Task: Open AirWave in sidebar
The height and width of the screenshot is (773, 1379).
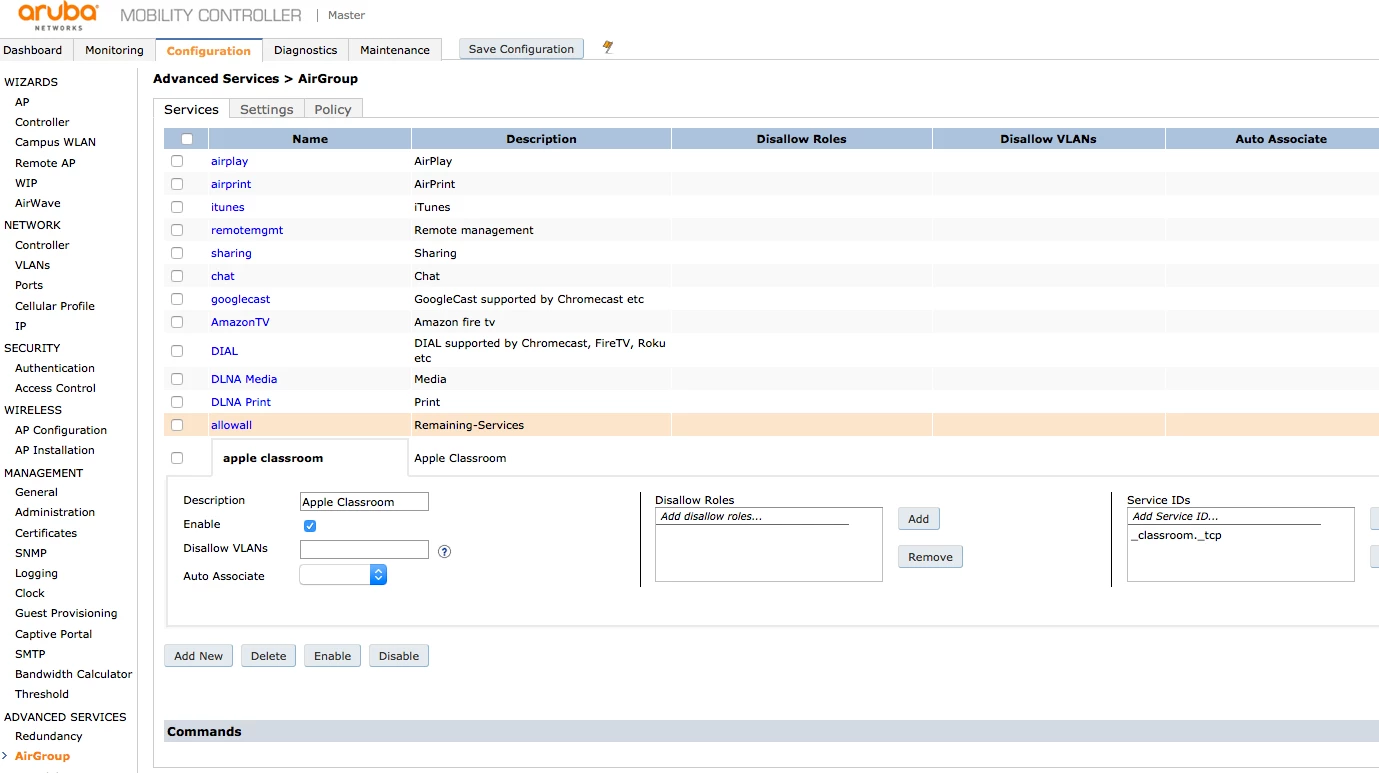Action: [38, 203]
